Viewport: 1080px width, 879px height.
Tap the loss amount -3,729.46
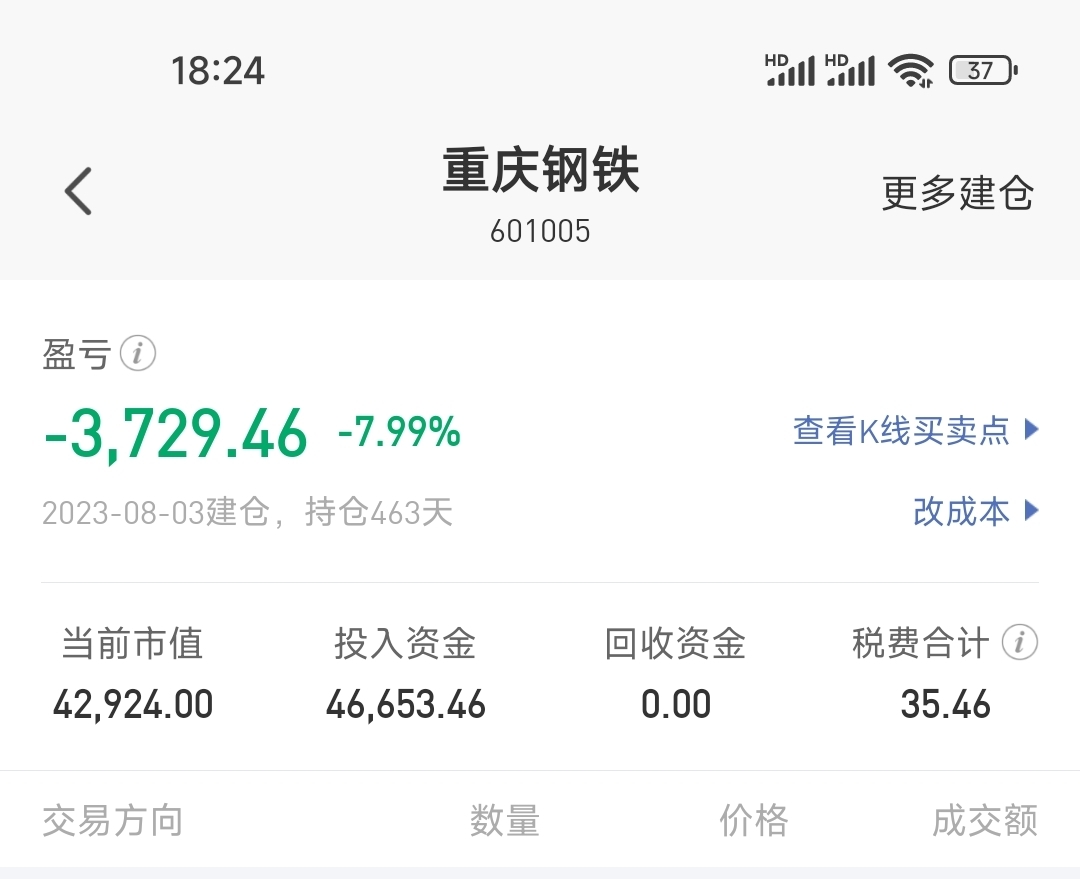coord(176,434)
